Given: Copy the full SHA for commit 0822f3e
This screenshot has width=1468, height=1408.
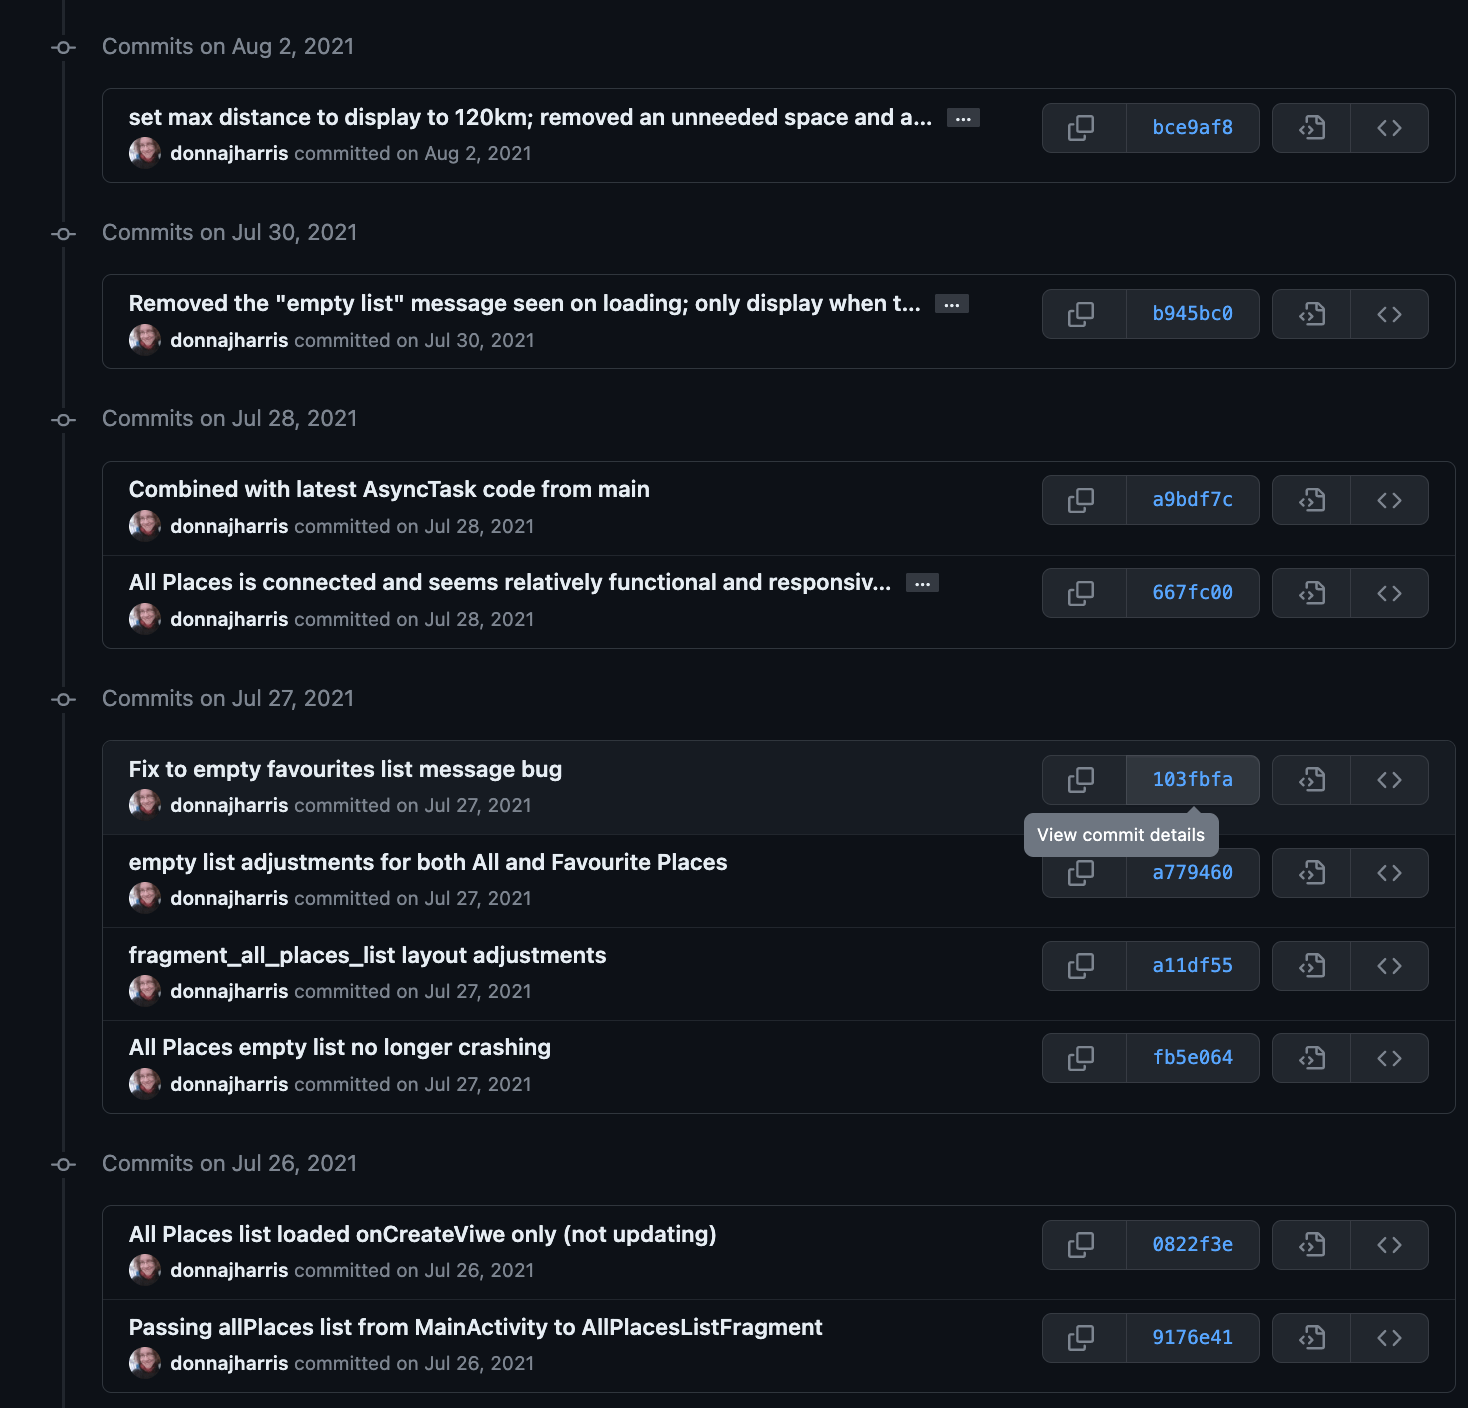Looking at the screenshot, I should point(1083,1244).
